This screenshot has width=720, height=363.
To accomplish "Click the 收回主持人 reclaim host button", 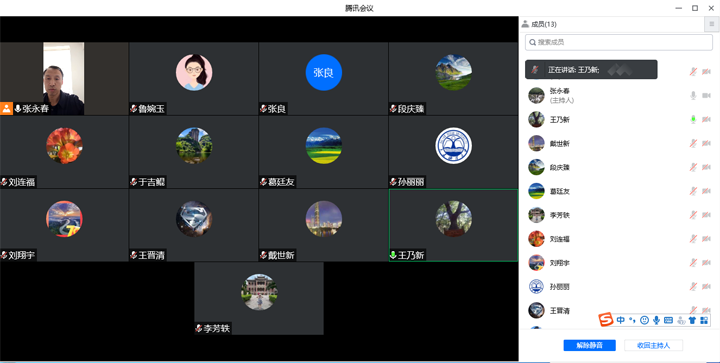I will pos(653,346).
